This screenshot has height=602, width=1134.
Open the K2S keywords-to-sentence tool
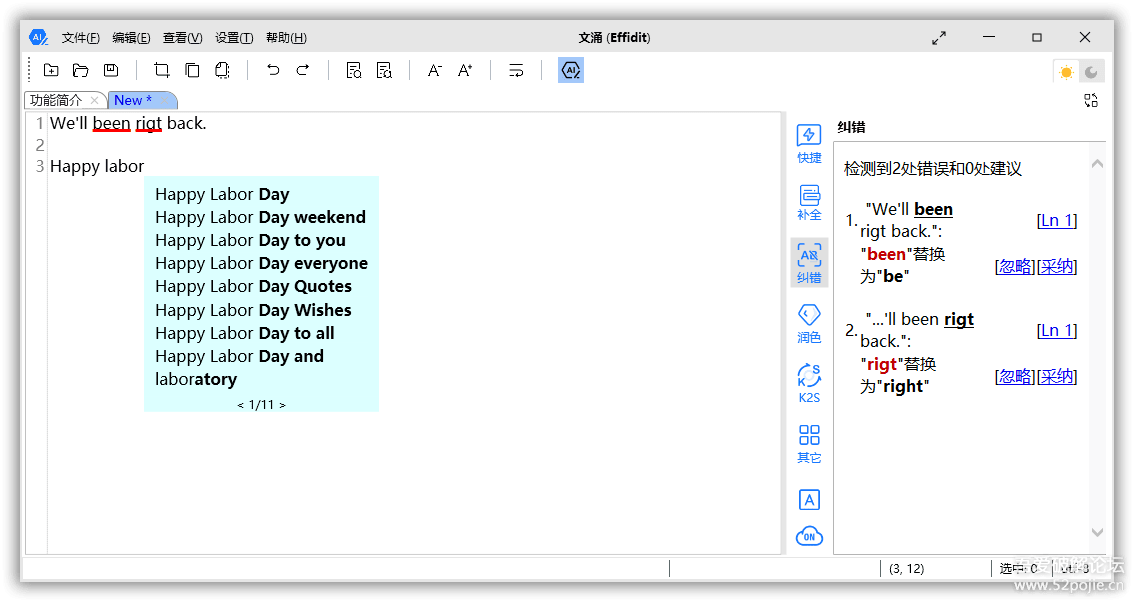click(x=809, y=383)
